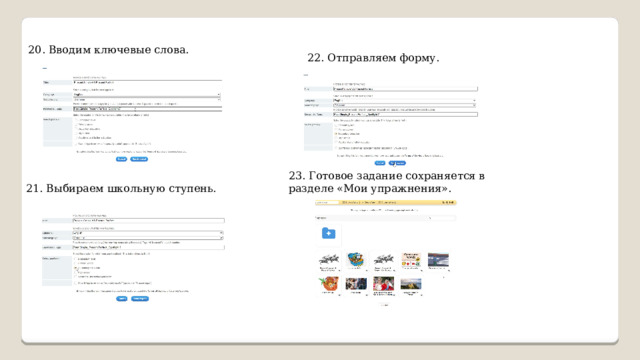This screenshot has height=360, width=640.
Task: Tick the last school level checkbox in step 21 form
Action: (x=76, y=277)
